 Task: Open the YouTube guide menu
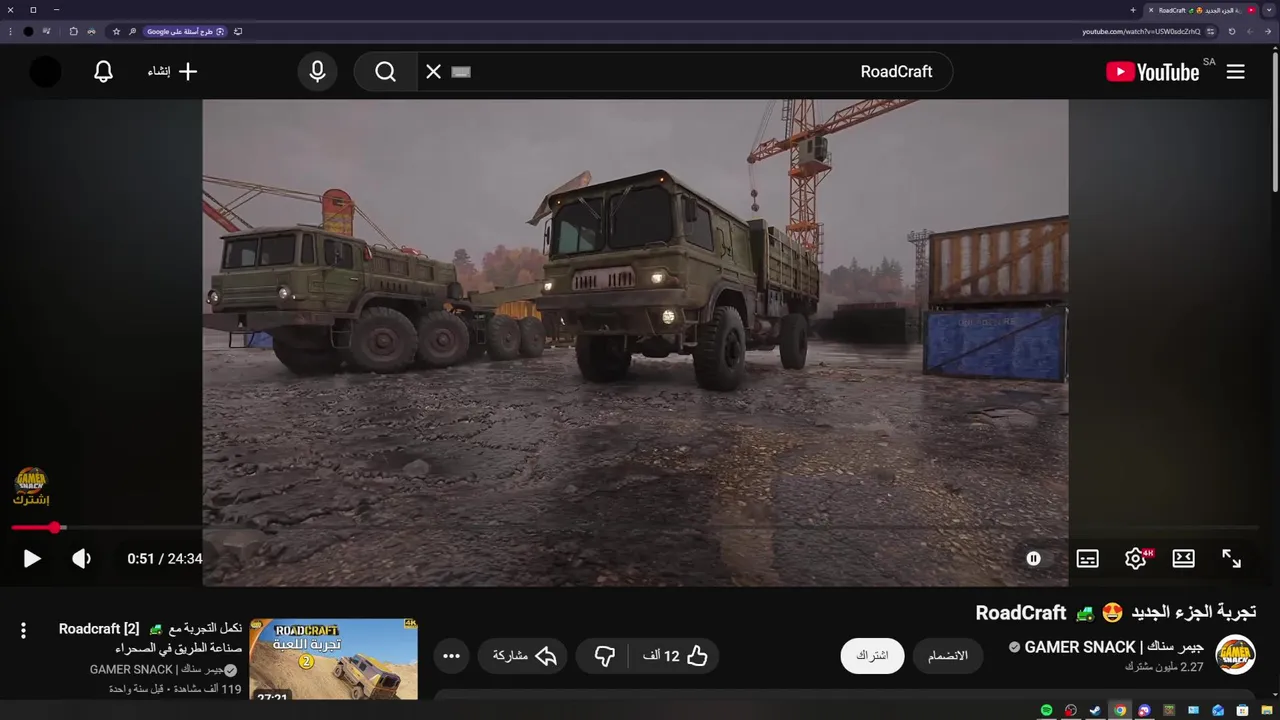pos(1236,72)
